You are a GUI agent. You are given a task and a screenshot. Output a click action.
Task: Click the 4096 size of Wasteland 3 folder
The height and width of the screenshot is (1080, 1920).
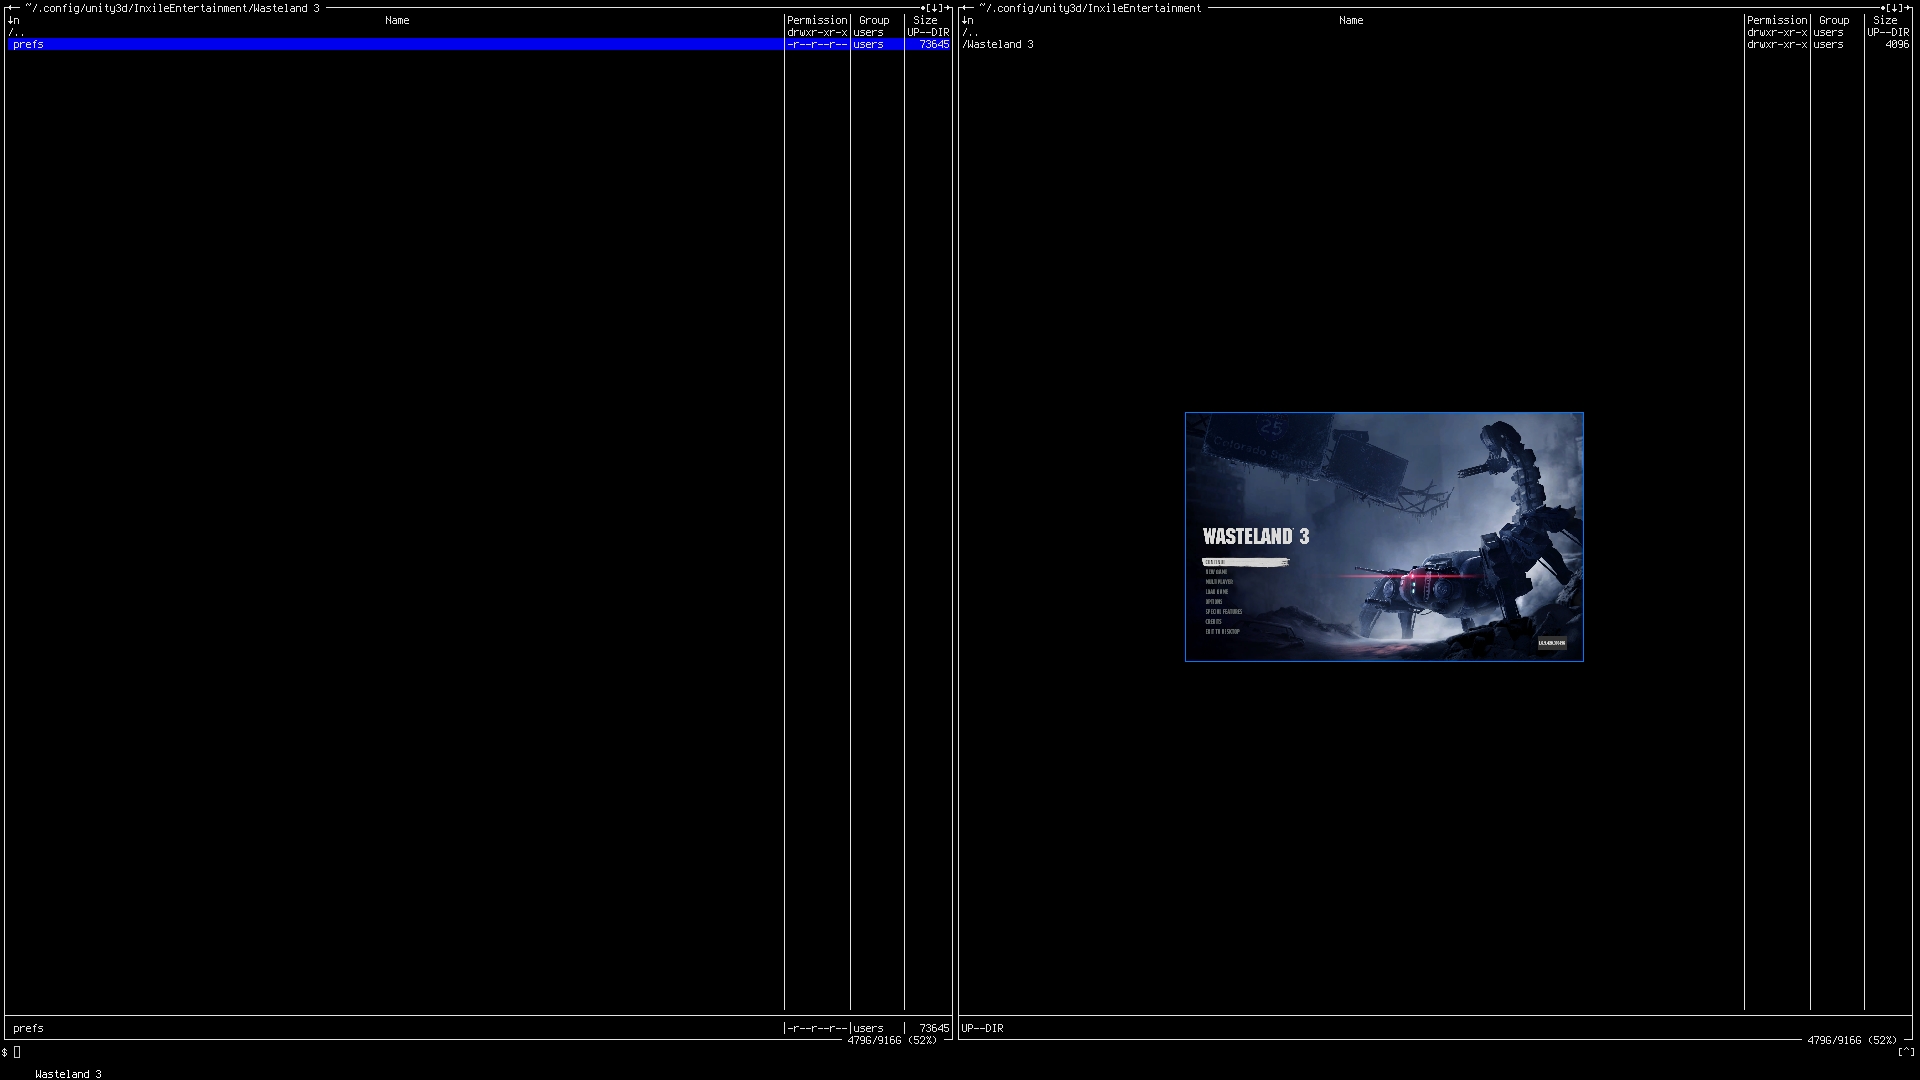(1897, 44)
